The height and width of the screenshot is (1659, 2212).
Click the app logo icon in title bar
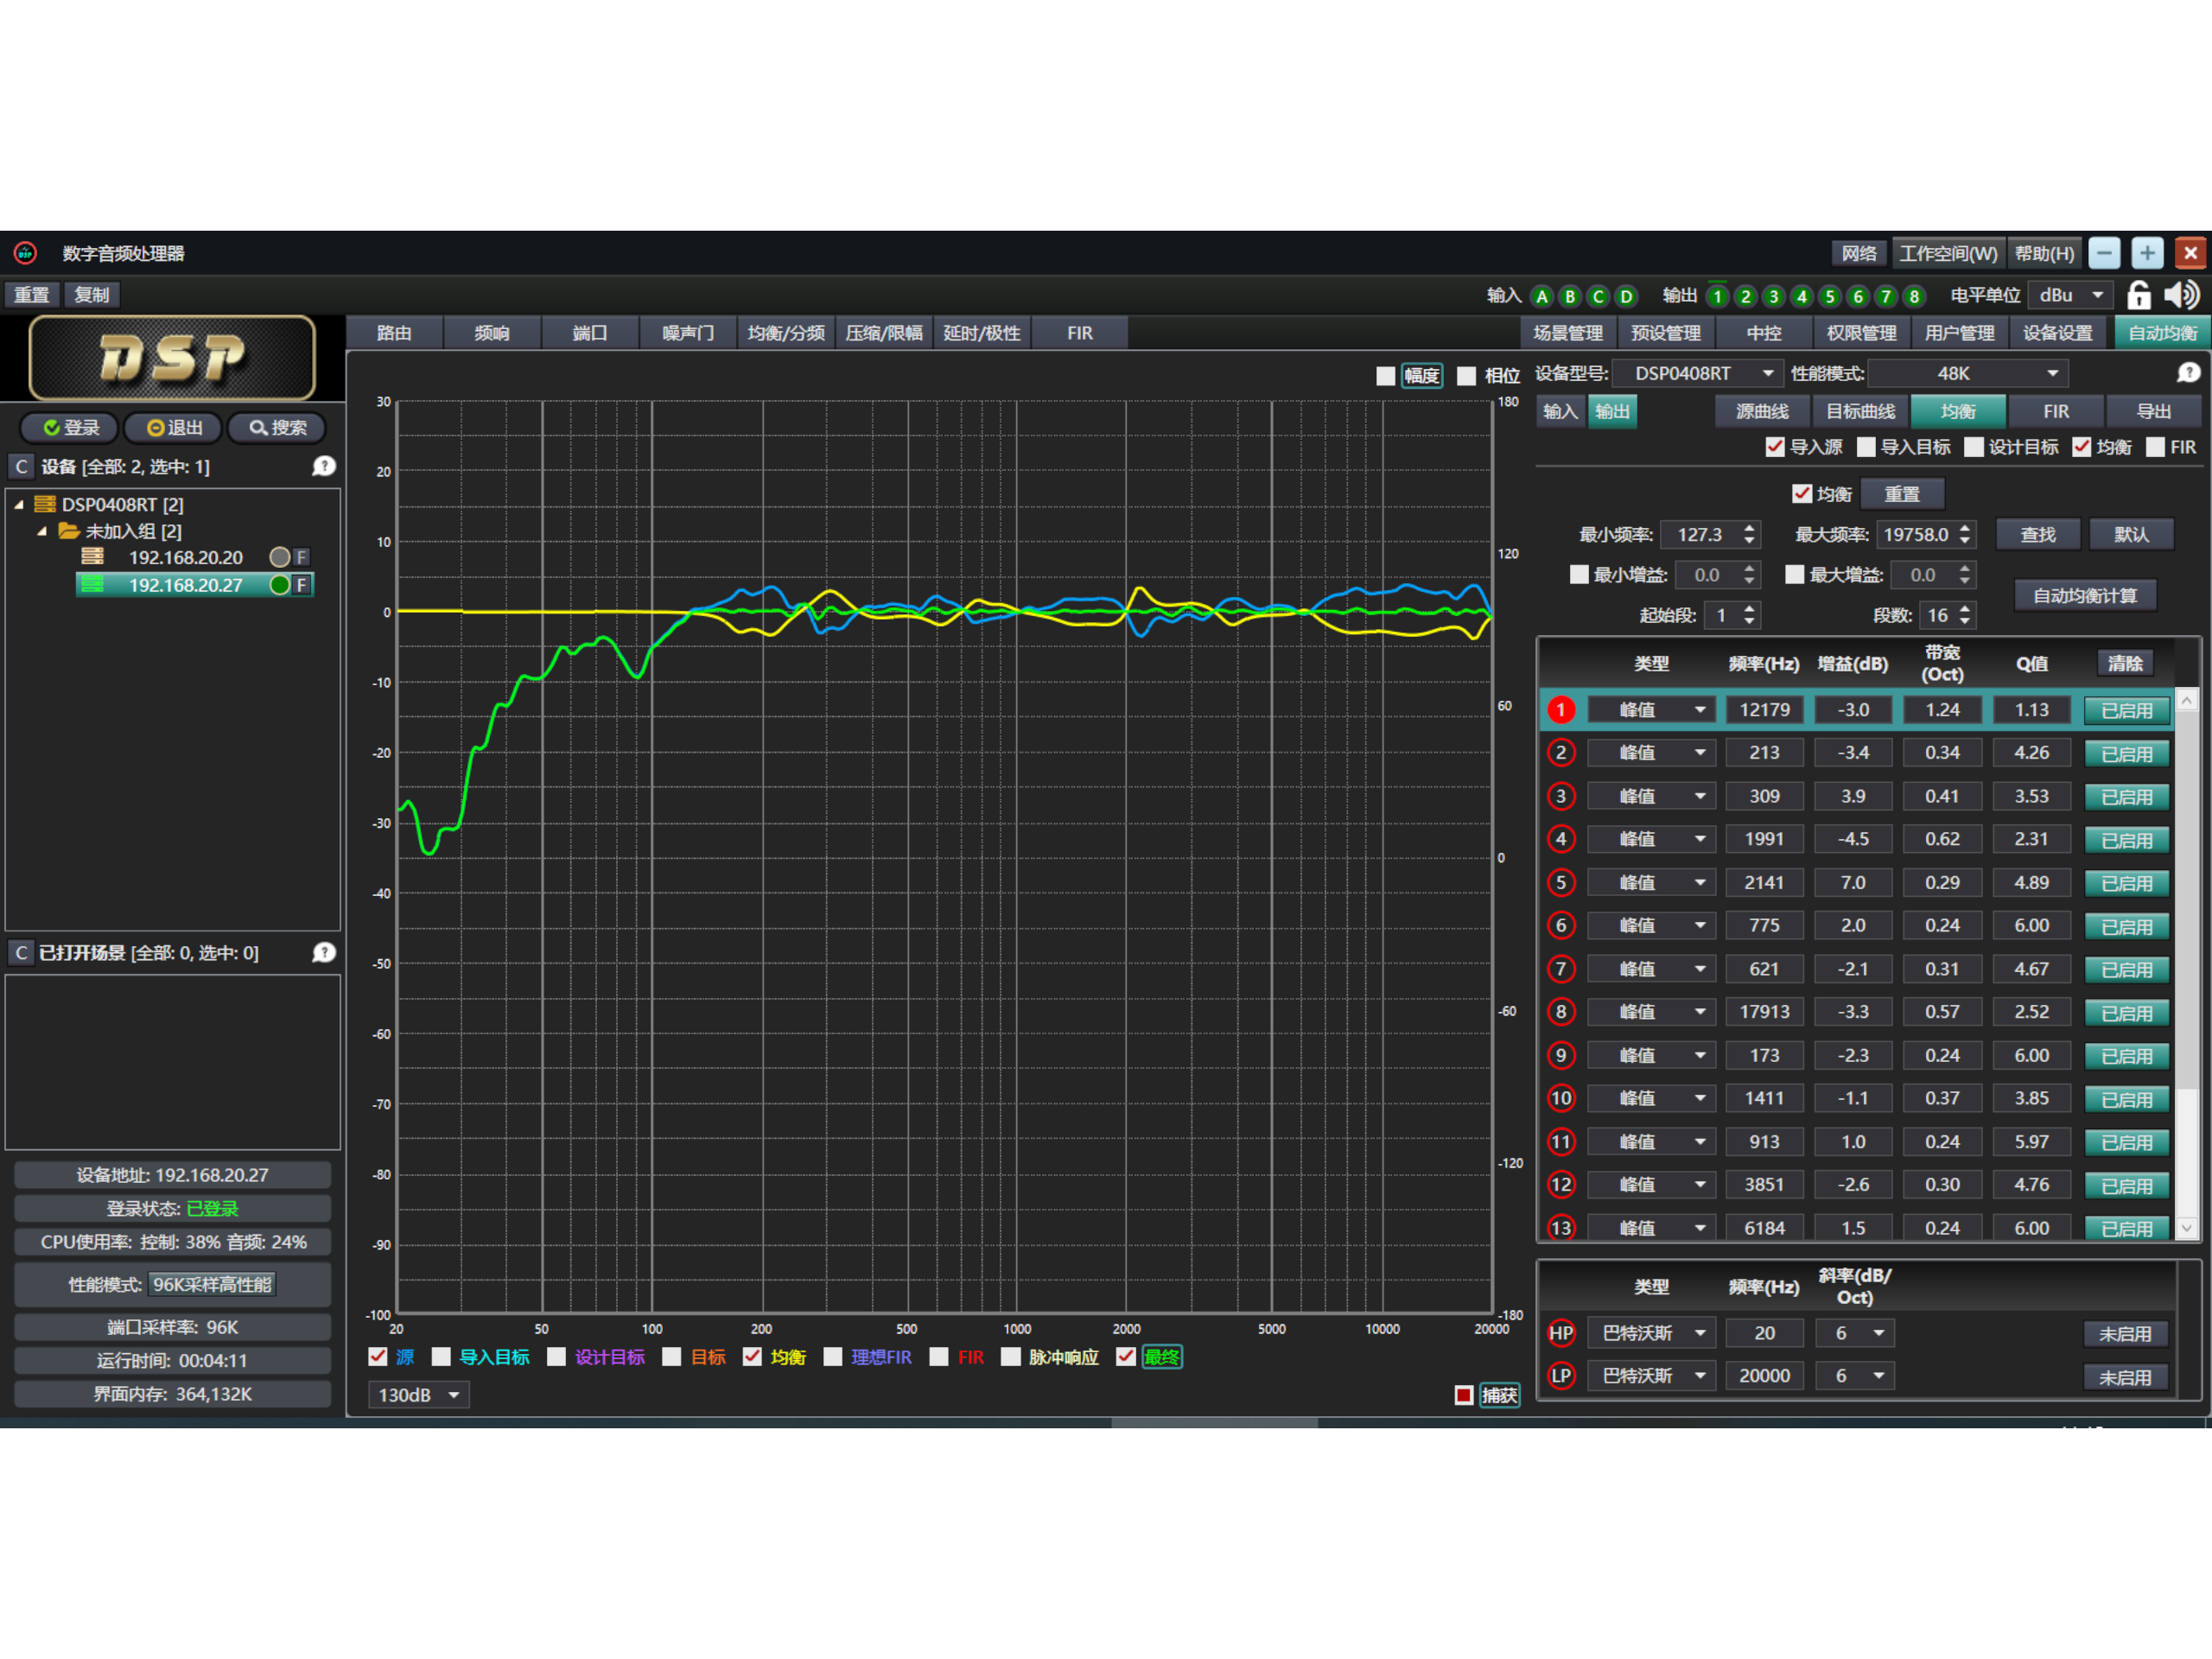(25, 253)
